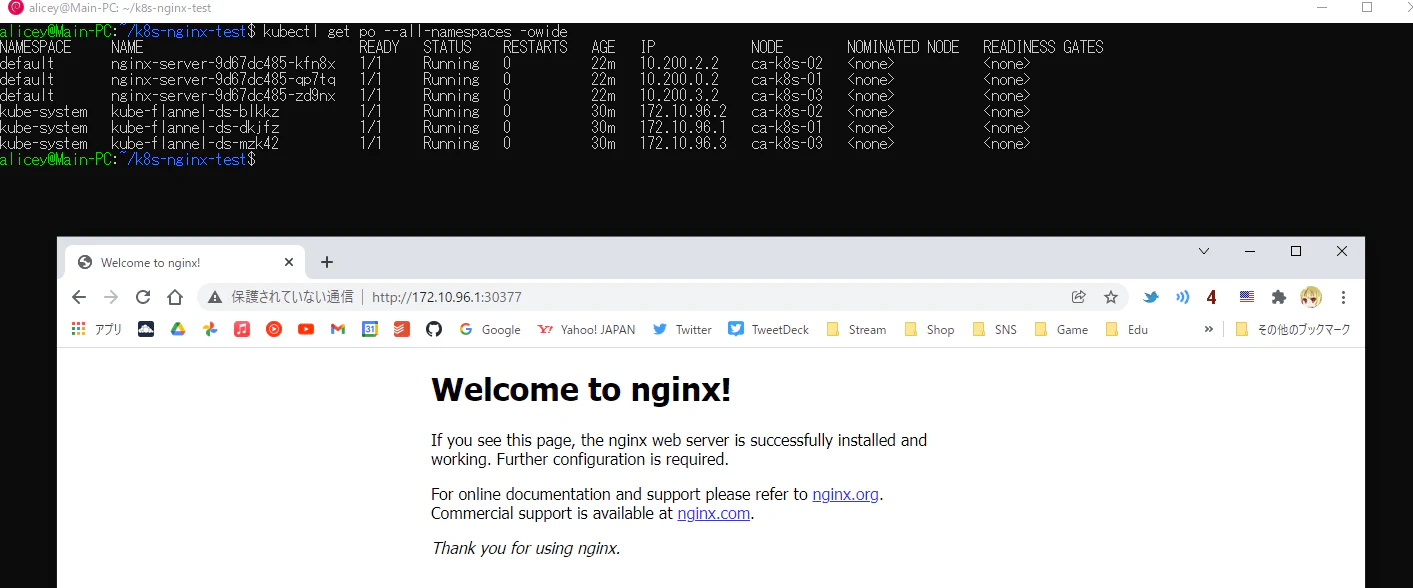Viewport: 1413px width, 588px height.
Task: Click the forward navigation arrow
Action: coord(111,297)
